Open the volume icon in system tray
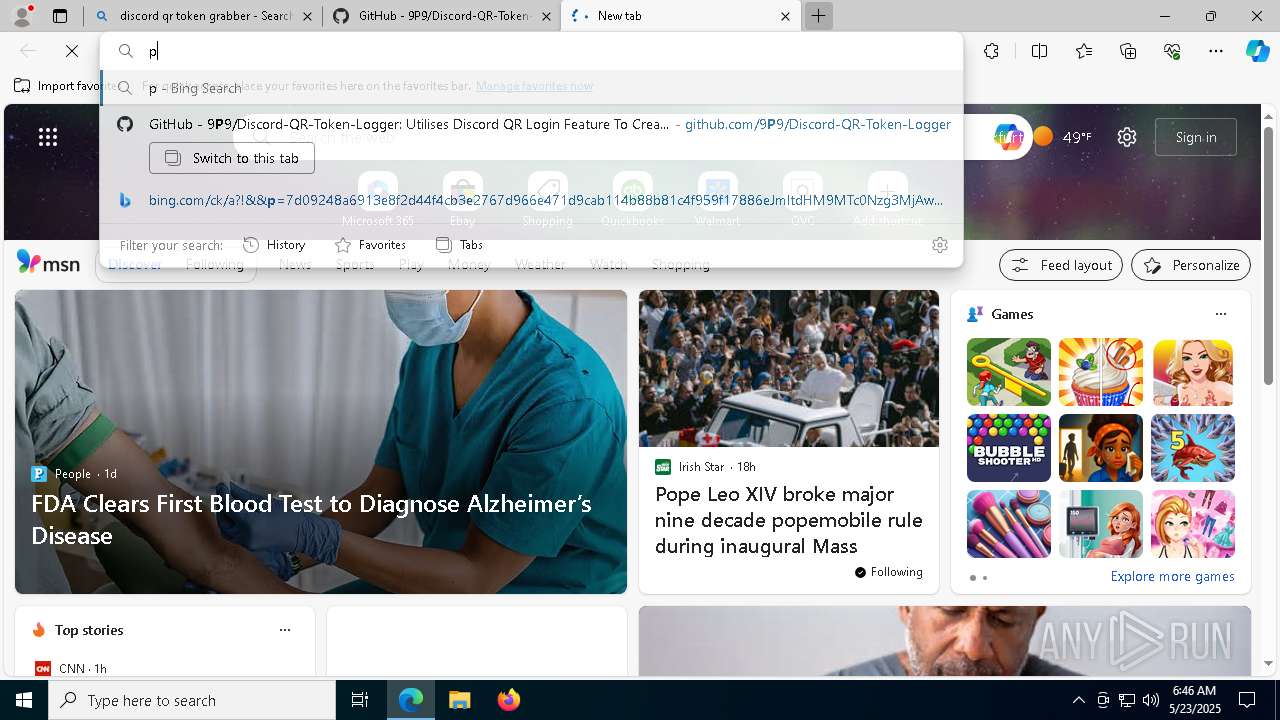1280x720 pixels. 1151,700
